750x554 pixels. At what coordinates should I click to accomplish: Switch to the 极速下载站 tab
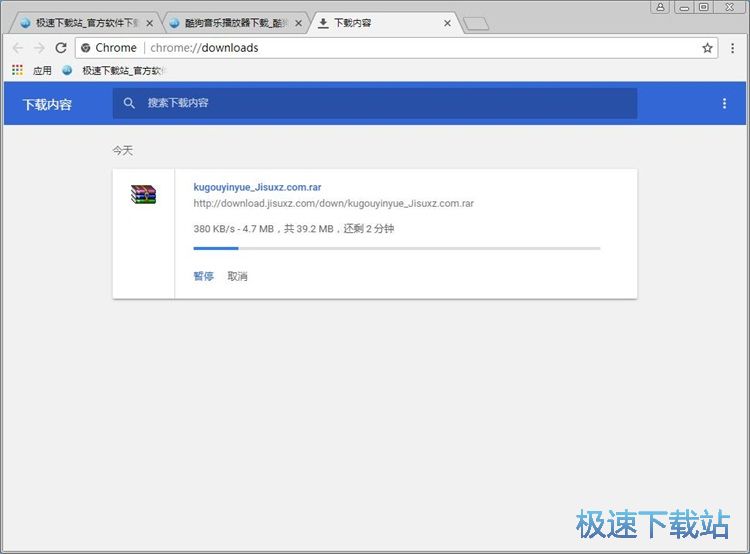coord(84,23)
